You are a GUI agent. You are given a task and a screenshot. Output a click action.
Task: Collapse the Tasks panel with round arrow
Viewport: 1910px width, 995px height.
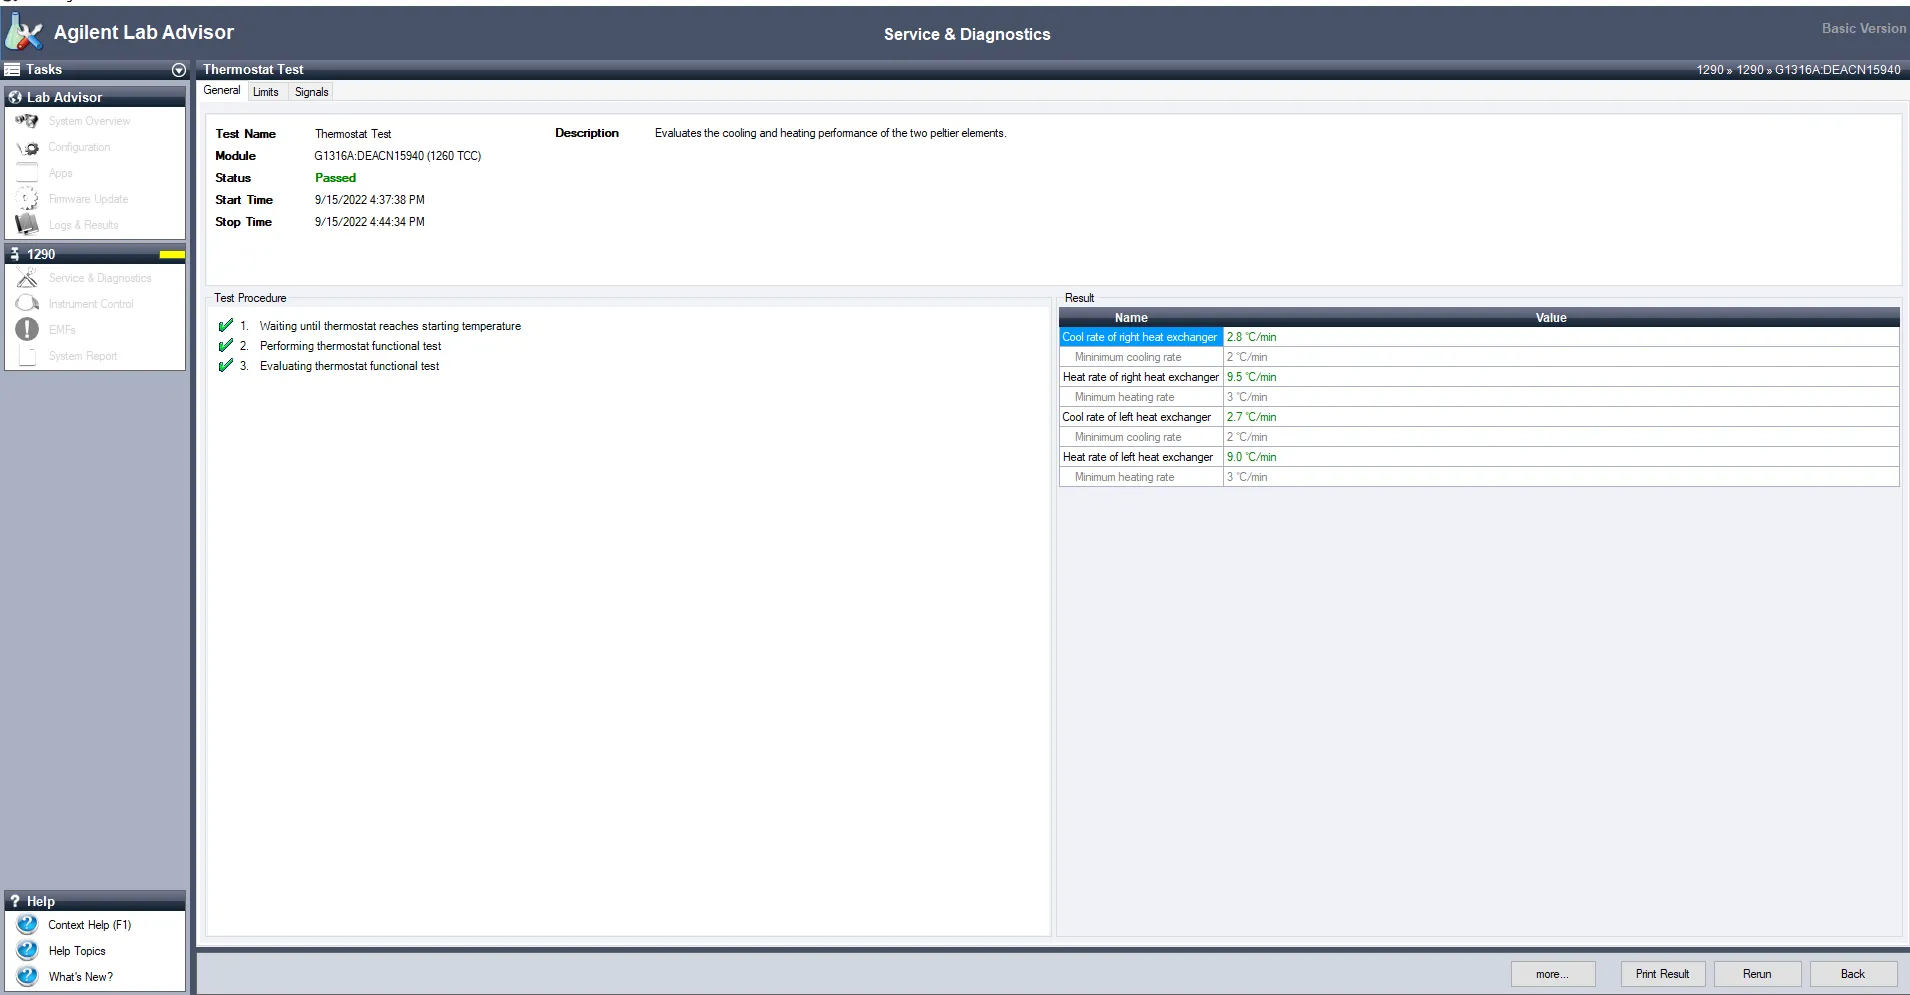(179, 70)
